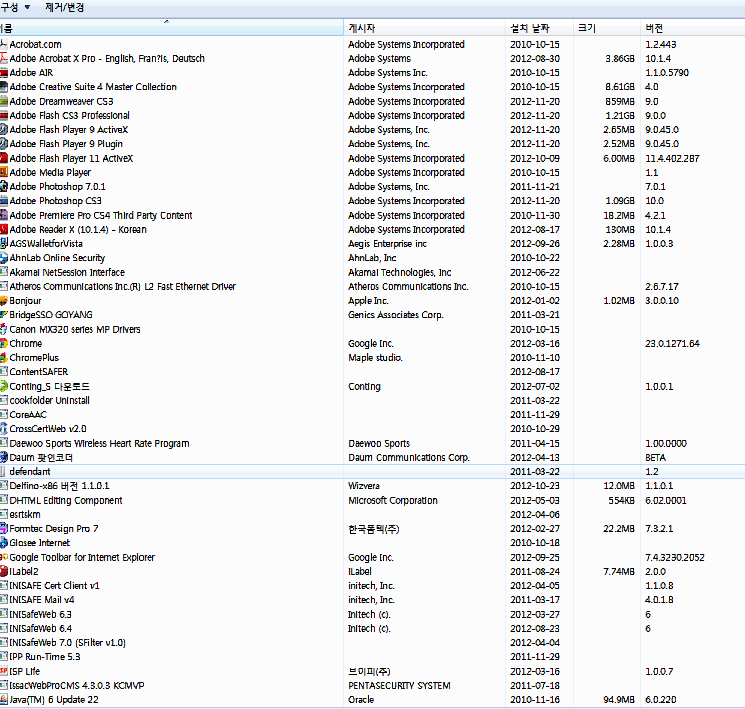Click sort arrow on the name column header
Viewport: 745px width, 709px height.
[166, 21]
